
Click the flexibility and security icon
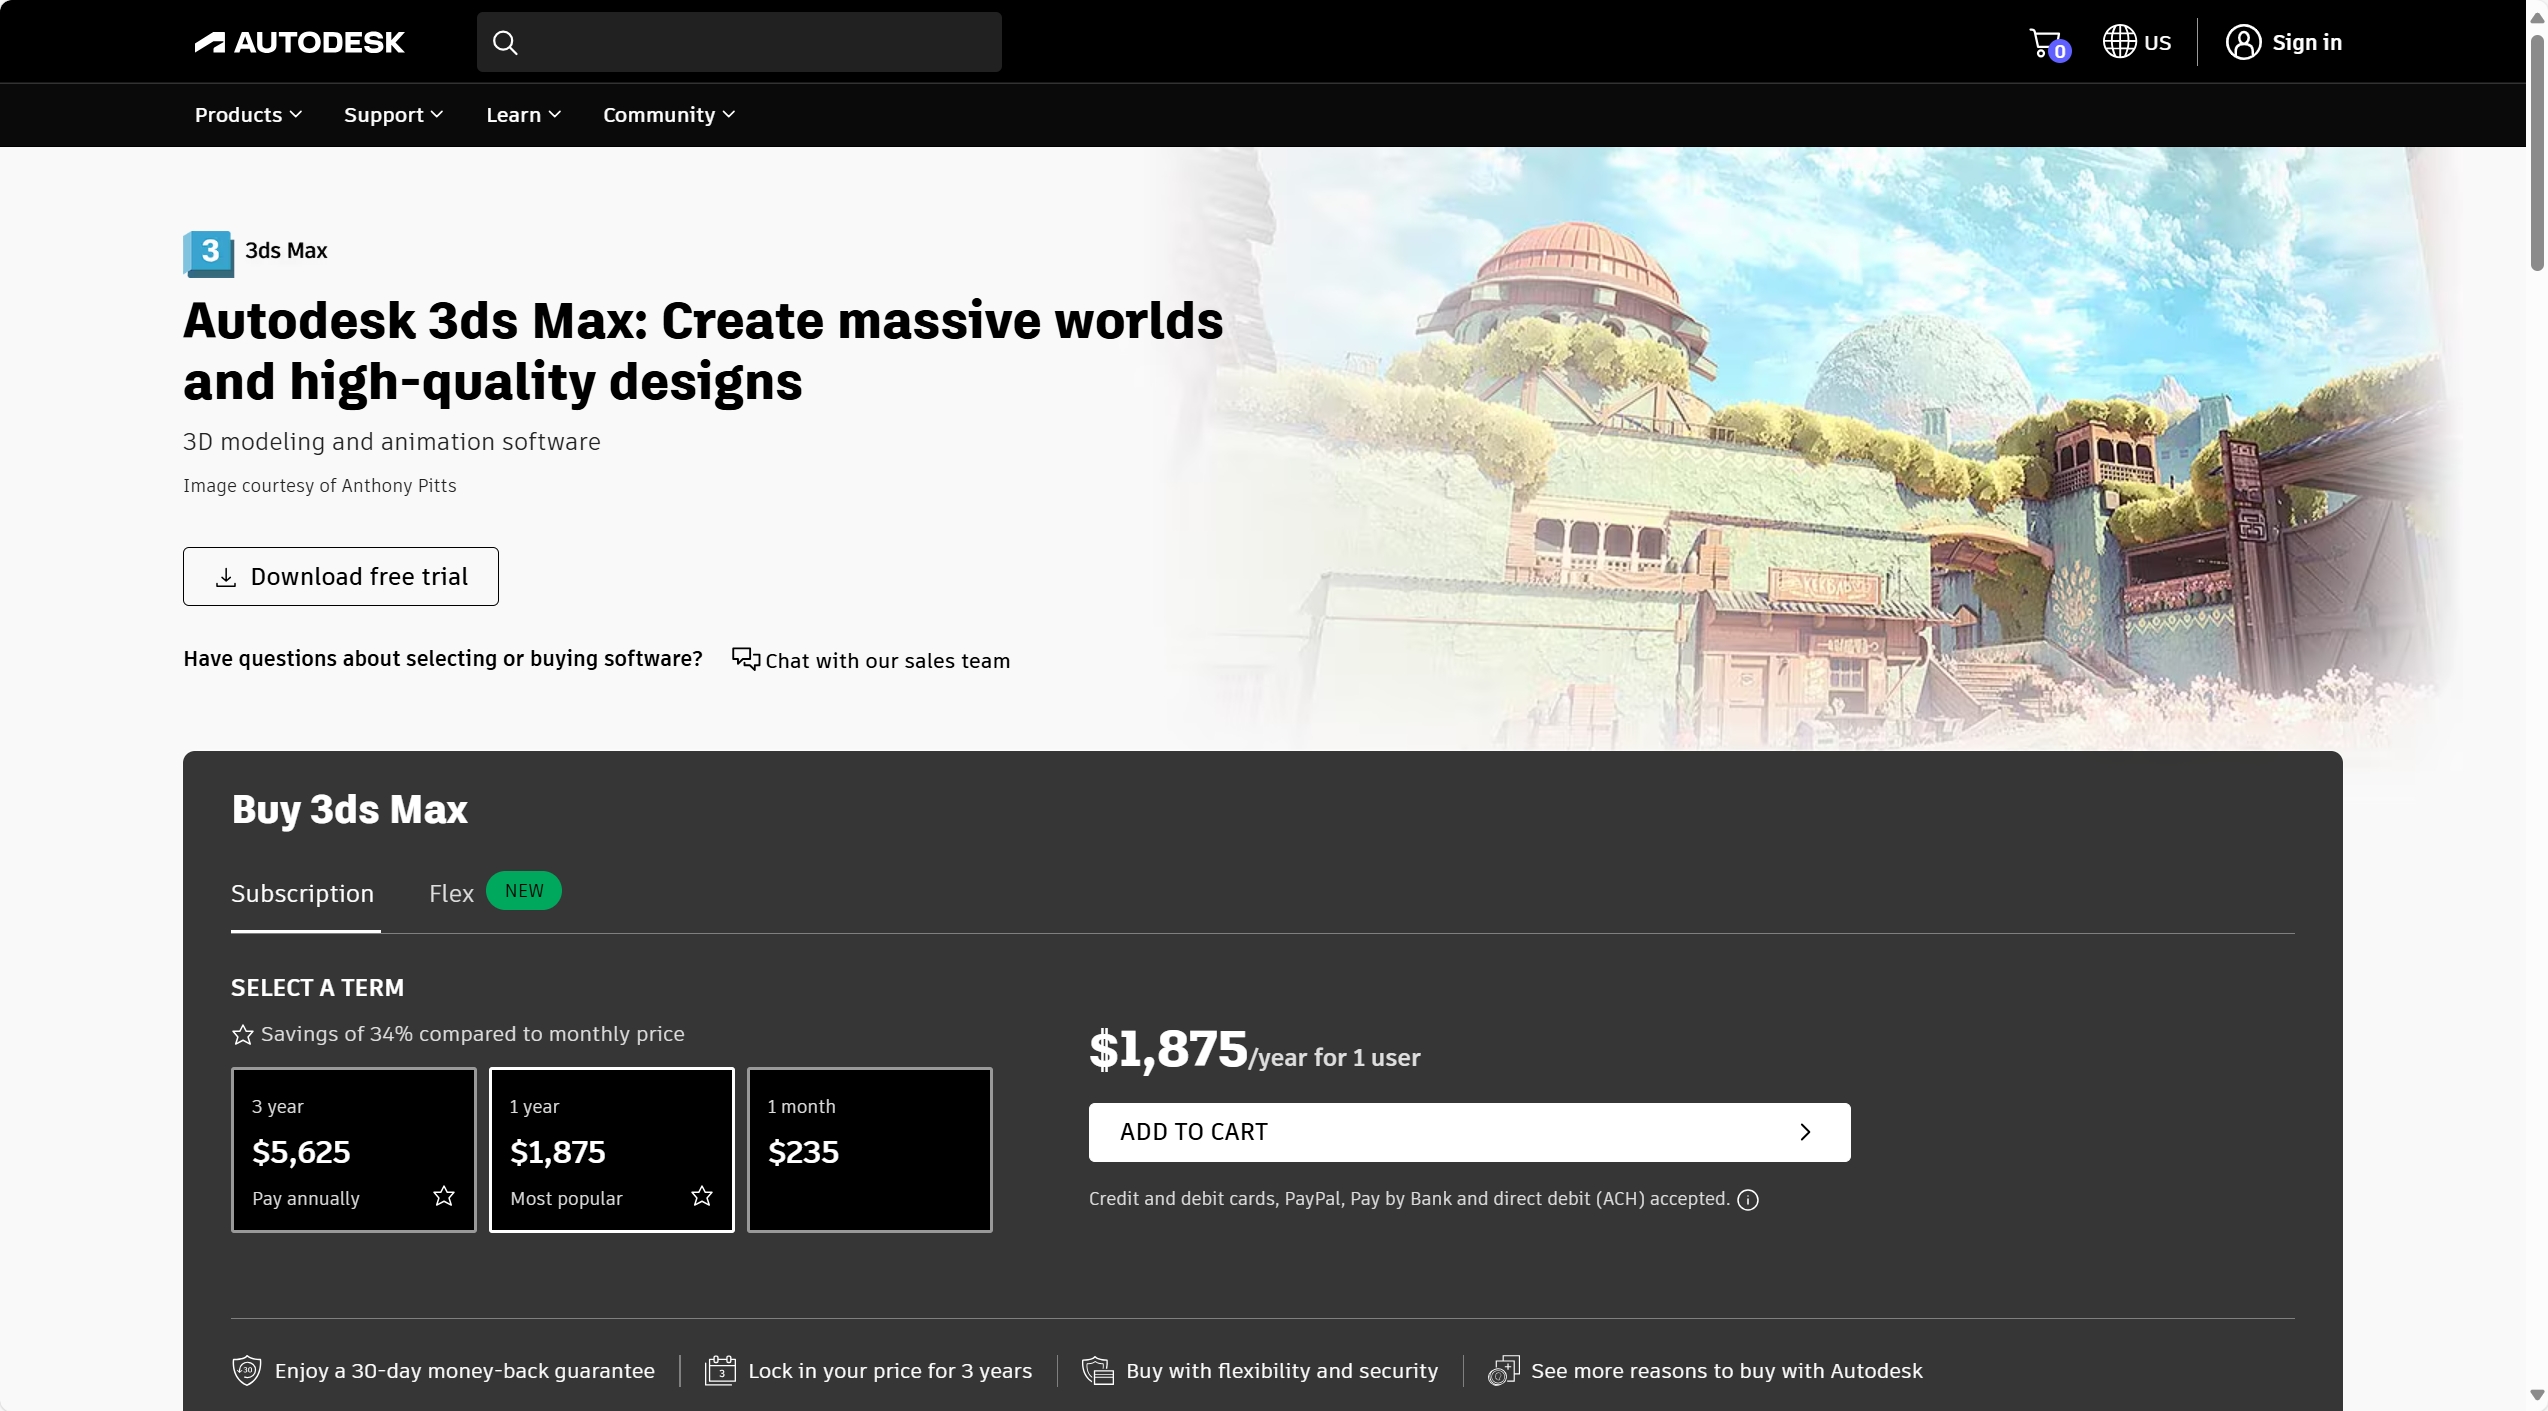(x=1098, y=1370)
